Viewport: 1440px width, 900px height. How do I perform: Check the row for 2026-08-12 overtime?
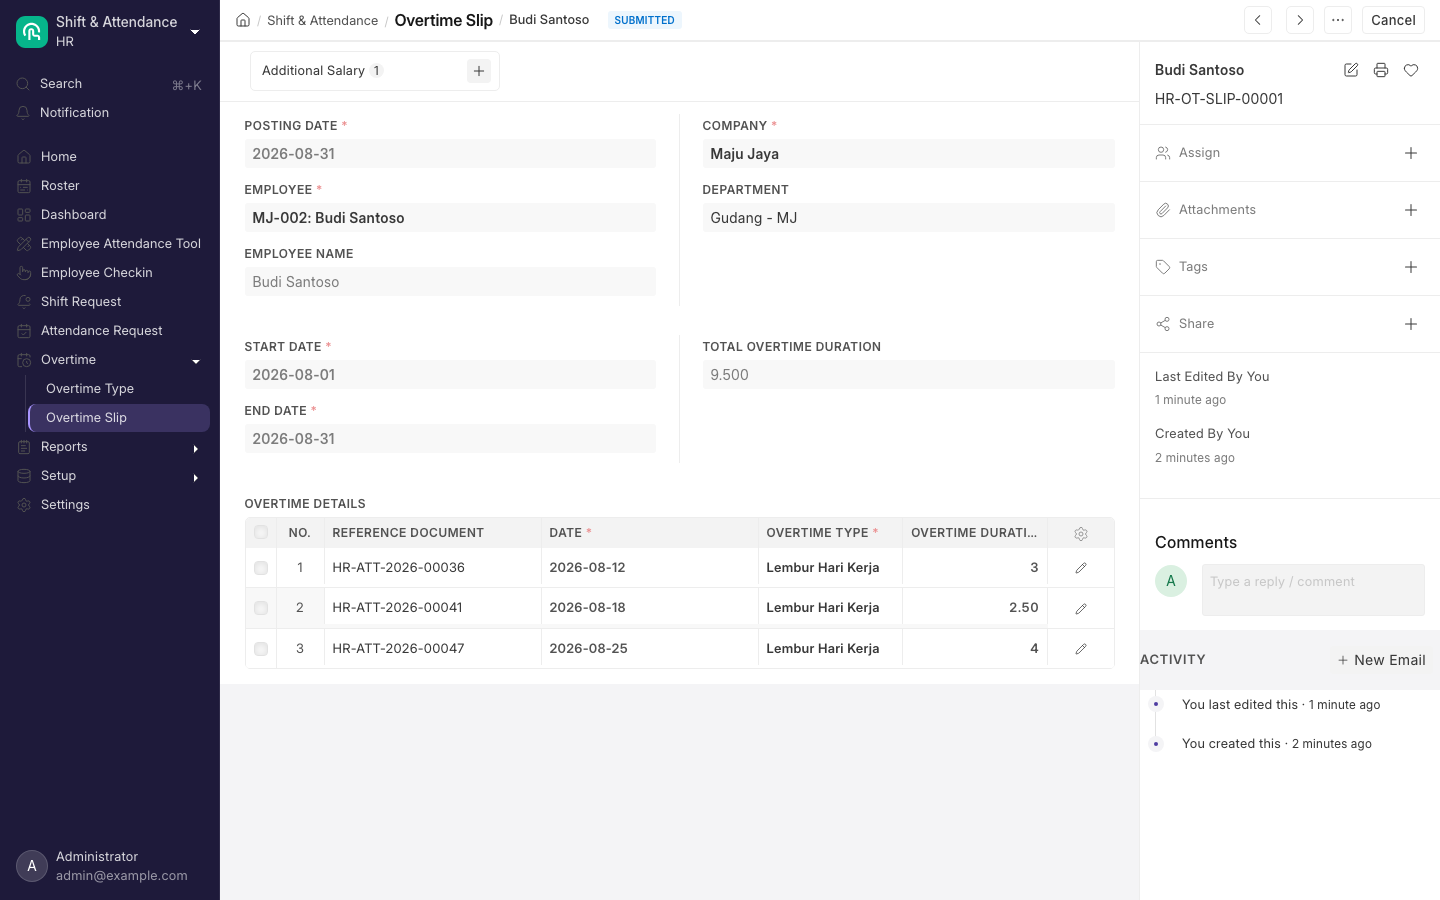[x=261, y=568]
